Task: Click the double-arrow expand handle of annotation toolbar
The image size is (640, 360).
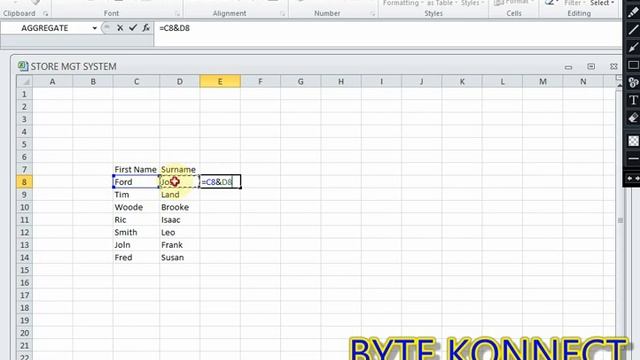Action: (x=633, y=178)
